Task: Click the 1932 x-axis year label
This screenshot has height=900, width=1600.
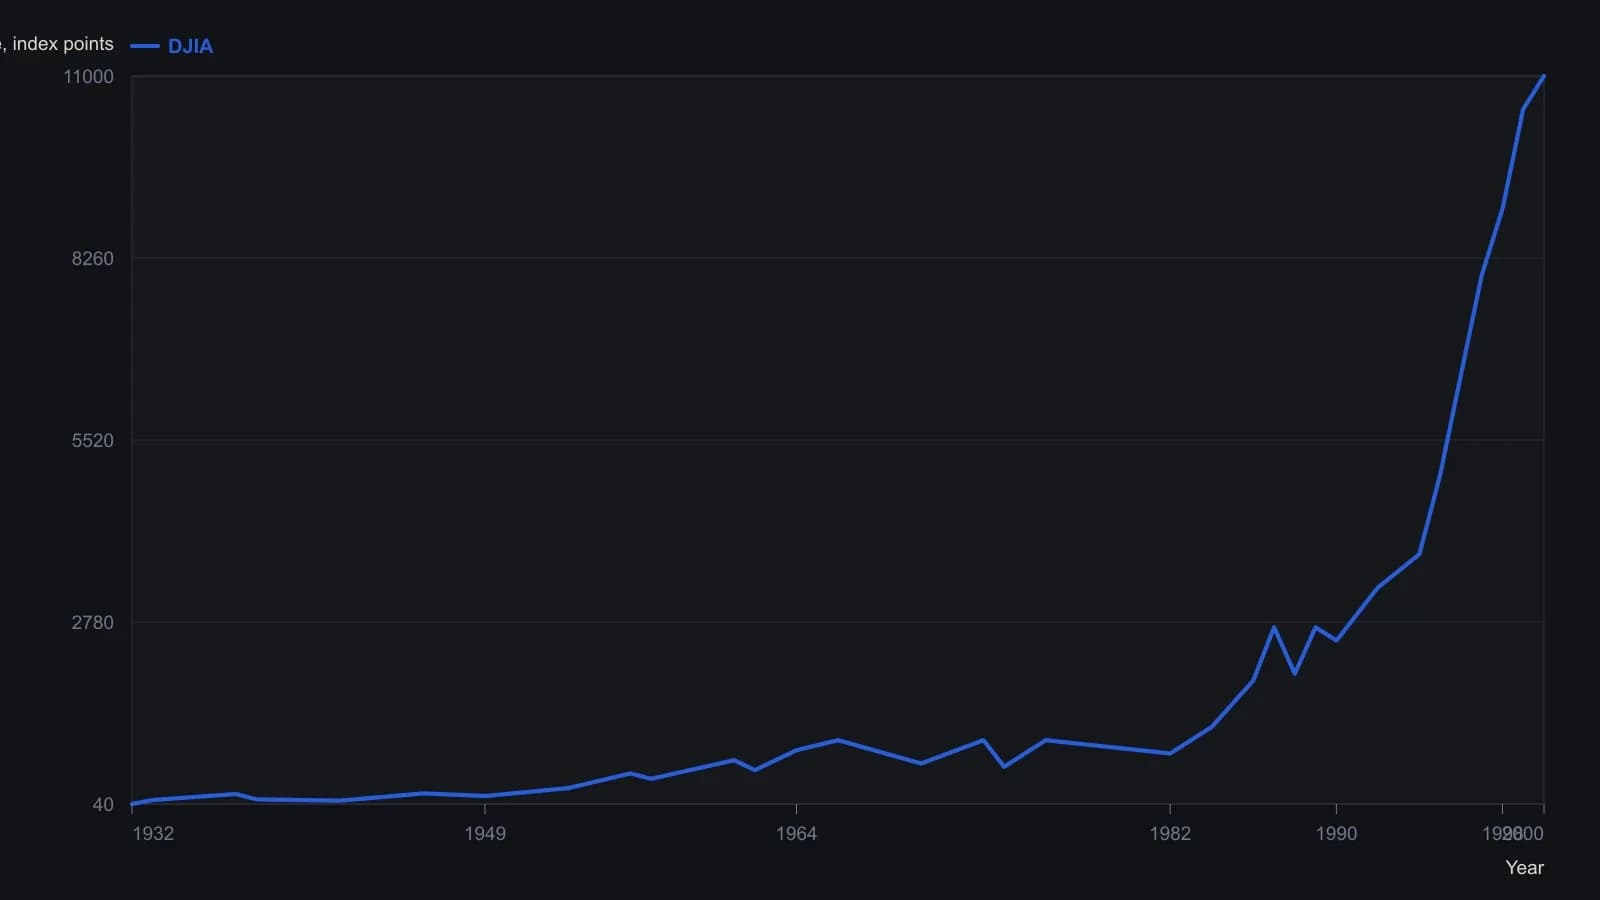Action: tap(153, 834)
